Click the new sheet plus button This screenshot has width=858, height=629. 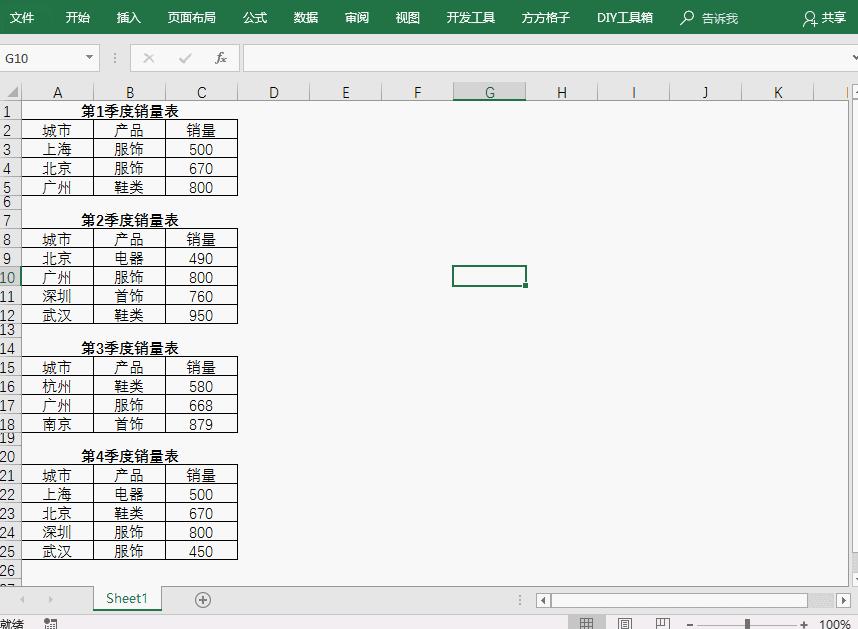coord(202,598)
